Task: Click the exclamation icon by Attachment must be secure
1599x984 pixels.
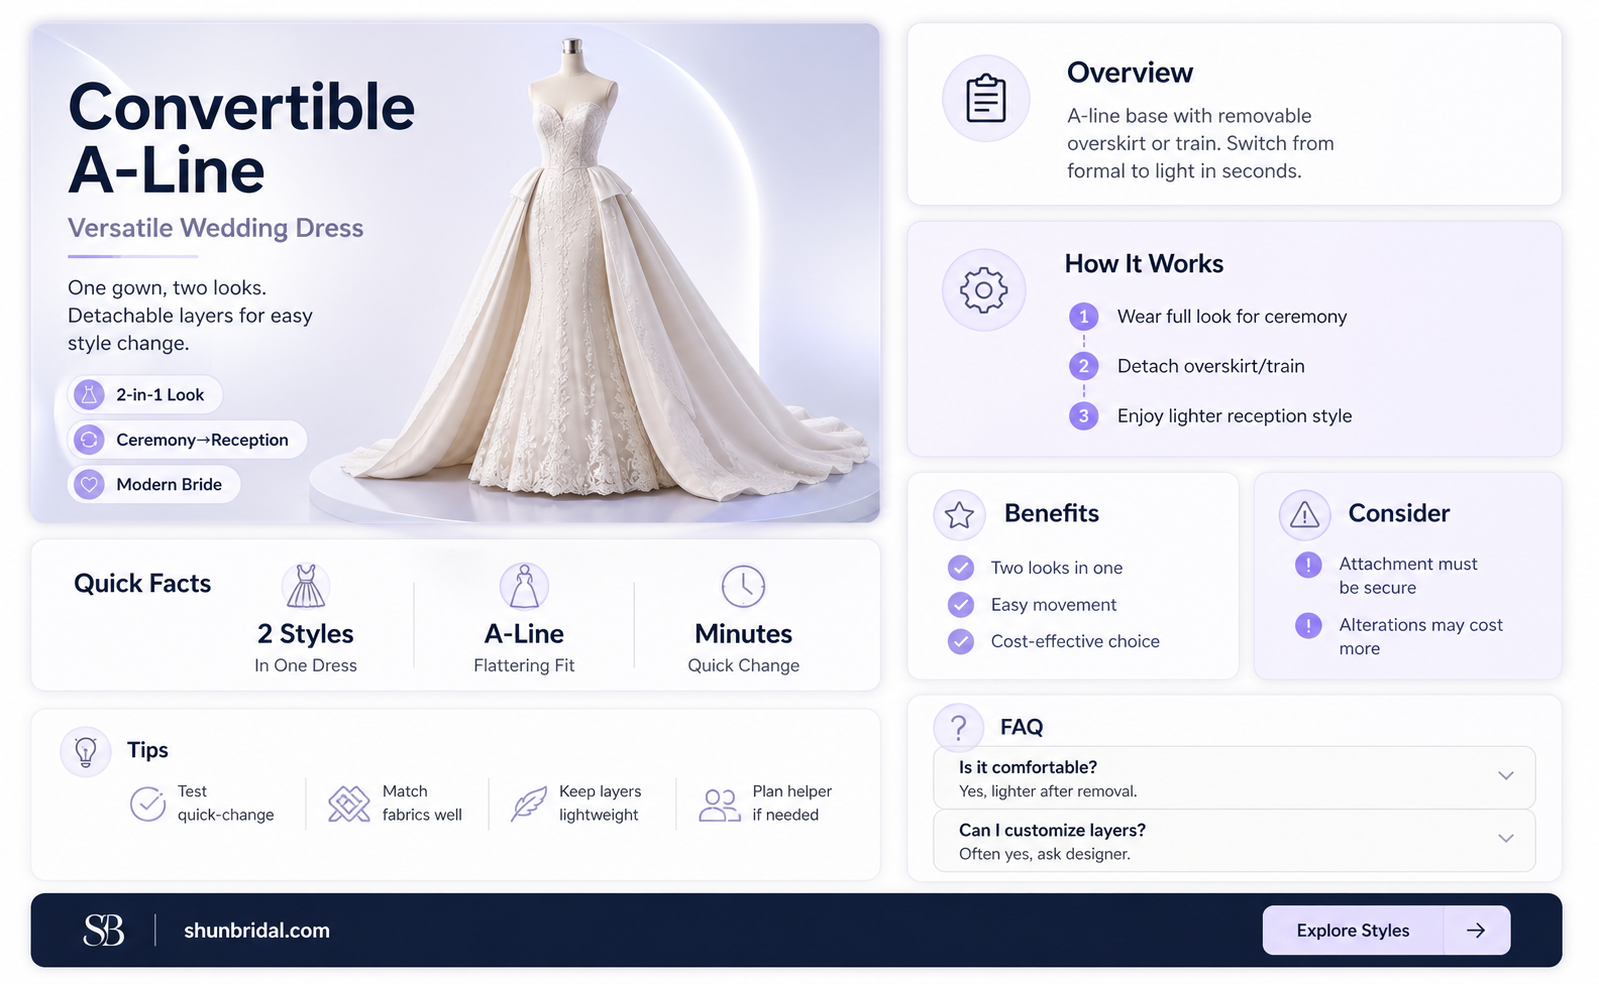Action: [x=1308, y=565]
